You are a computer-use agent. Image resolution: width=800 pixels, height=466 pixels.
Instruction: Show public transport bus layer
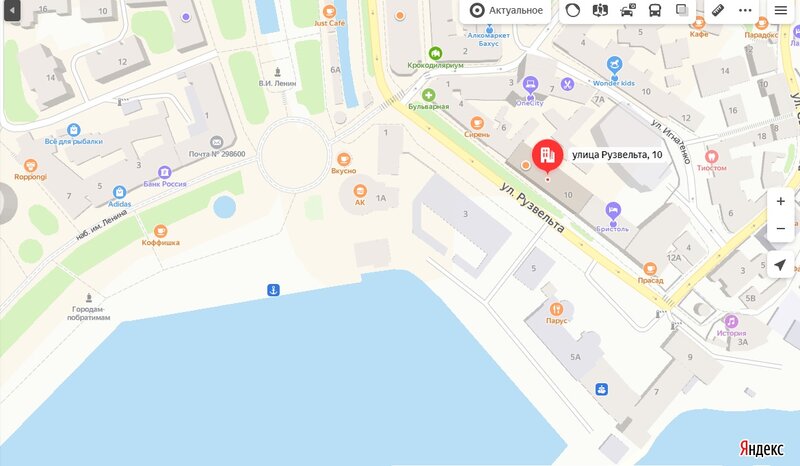[655, 11]
